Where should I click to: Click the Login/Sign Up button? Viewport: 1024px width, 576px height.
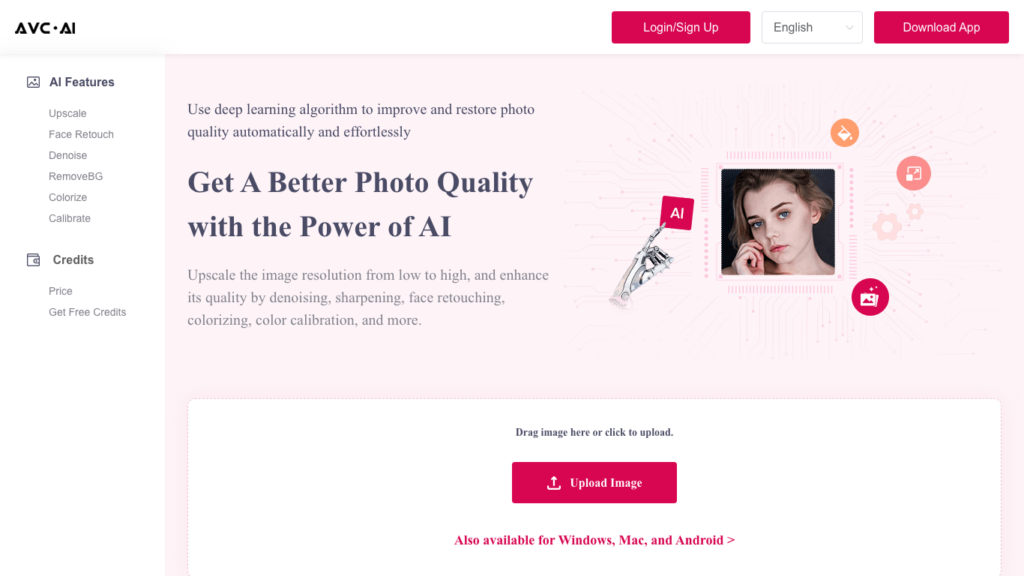coord(680,27)
